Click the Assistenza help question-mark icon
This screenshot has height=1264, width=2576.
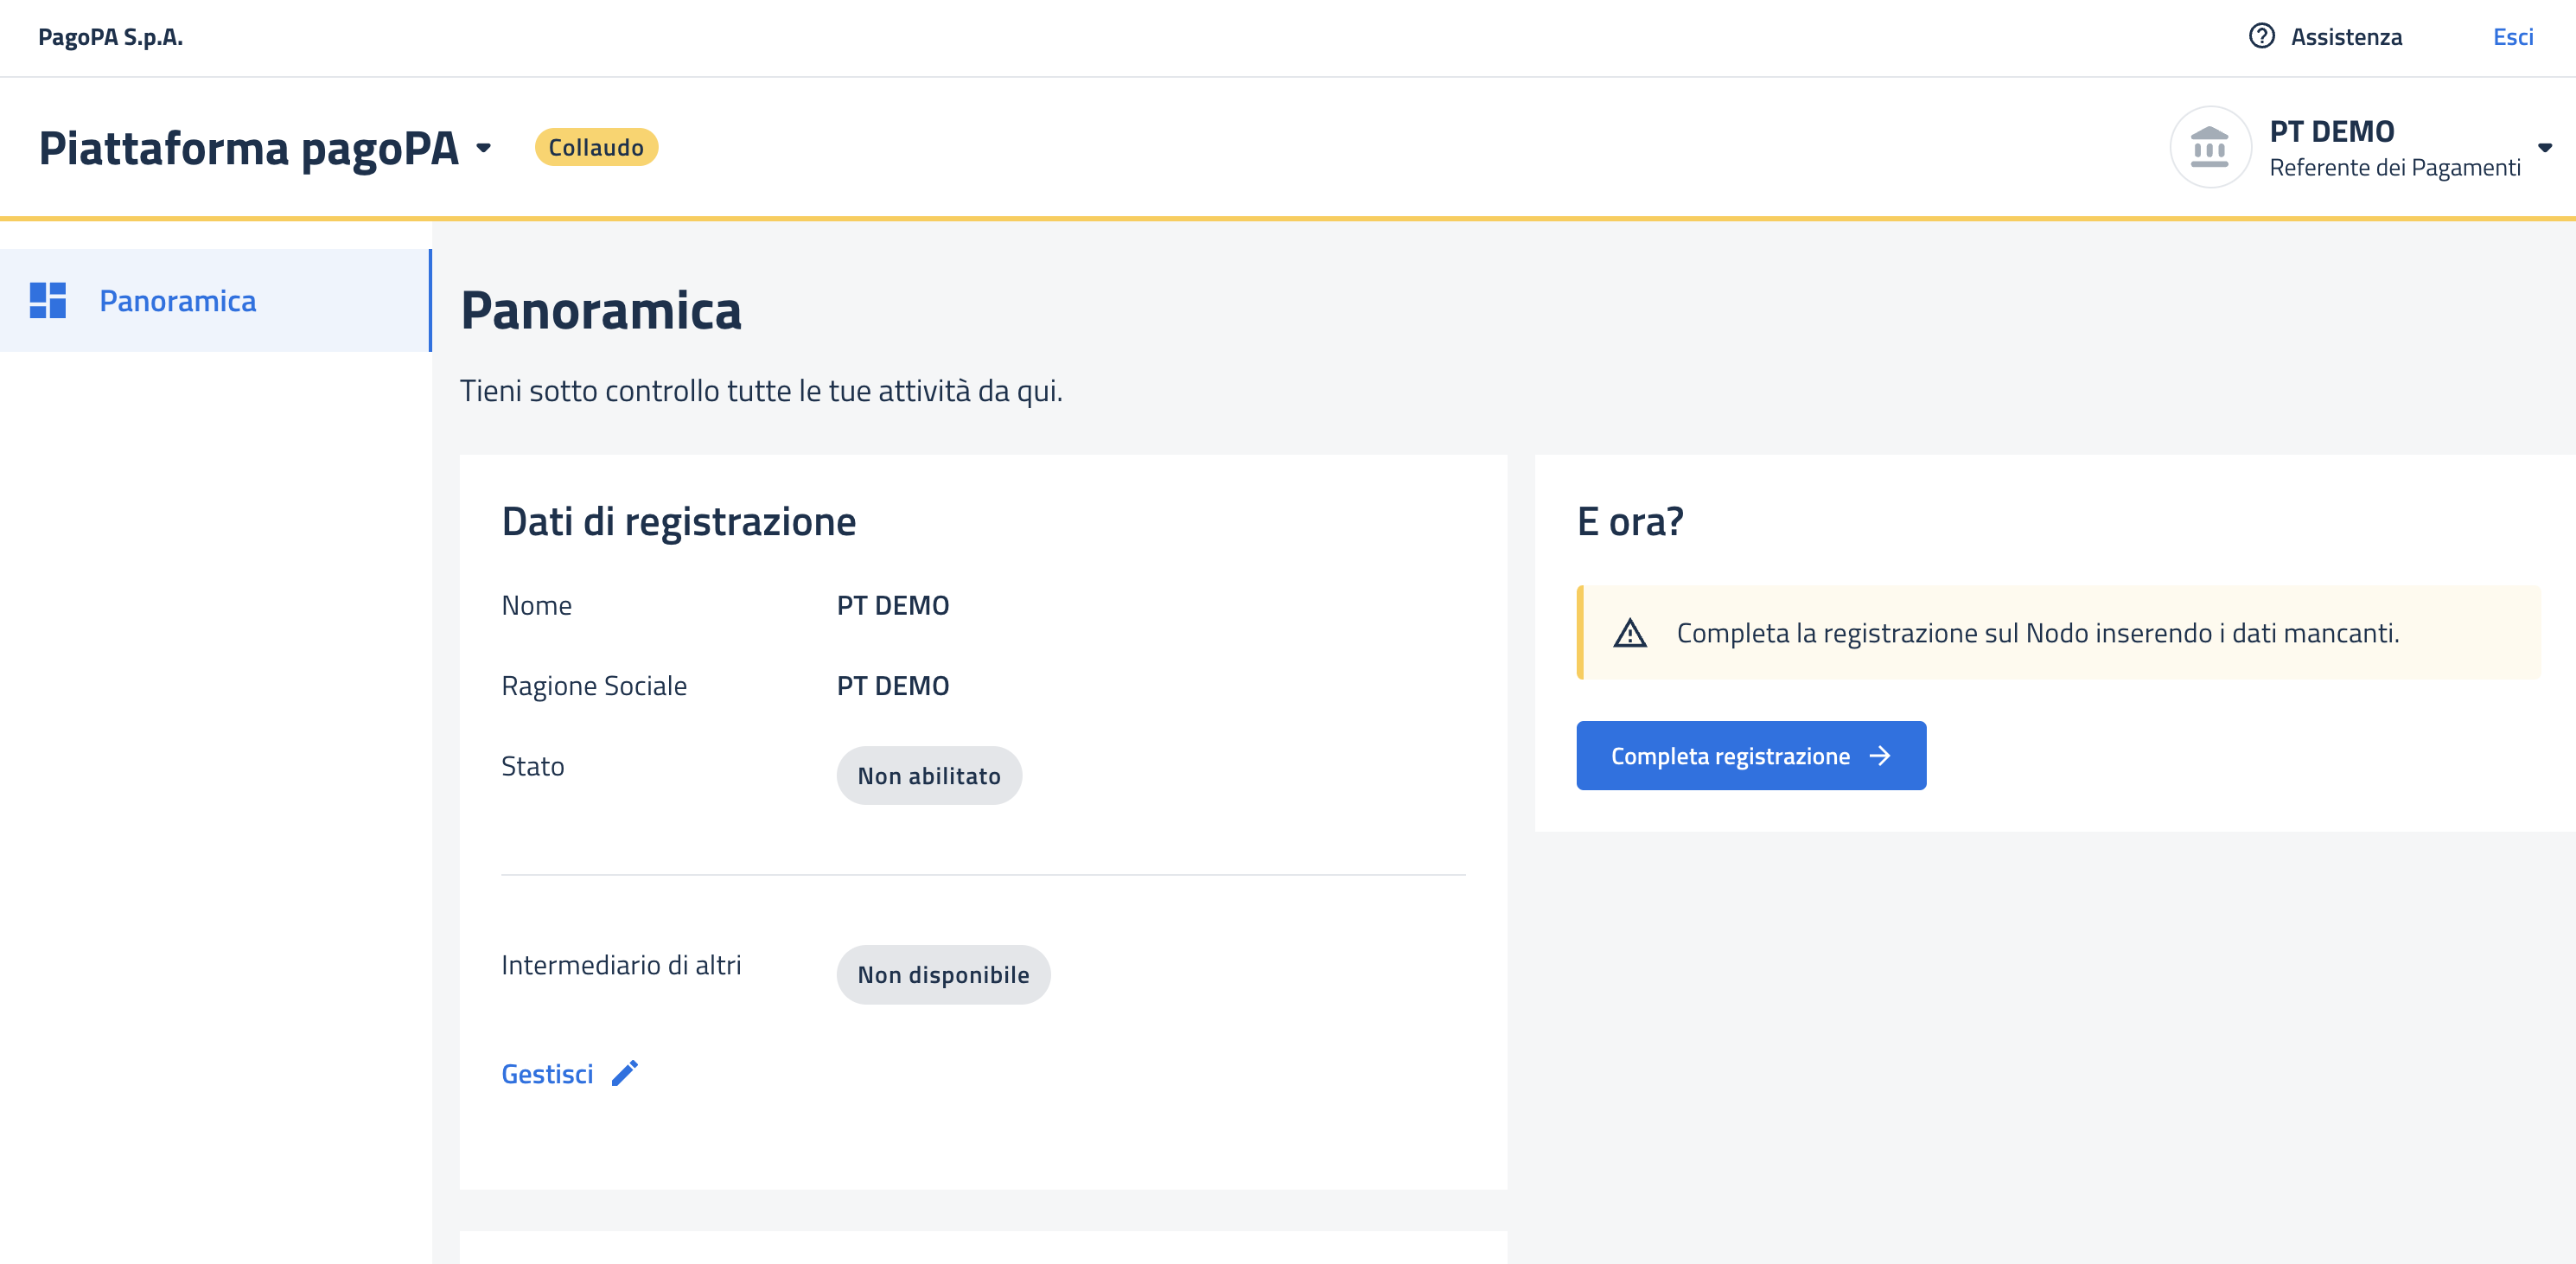(2261, 37)
